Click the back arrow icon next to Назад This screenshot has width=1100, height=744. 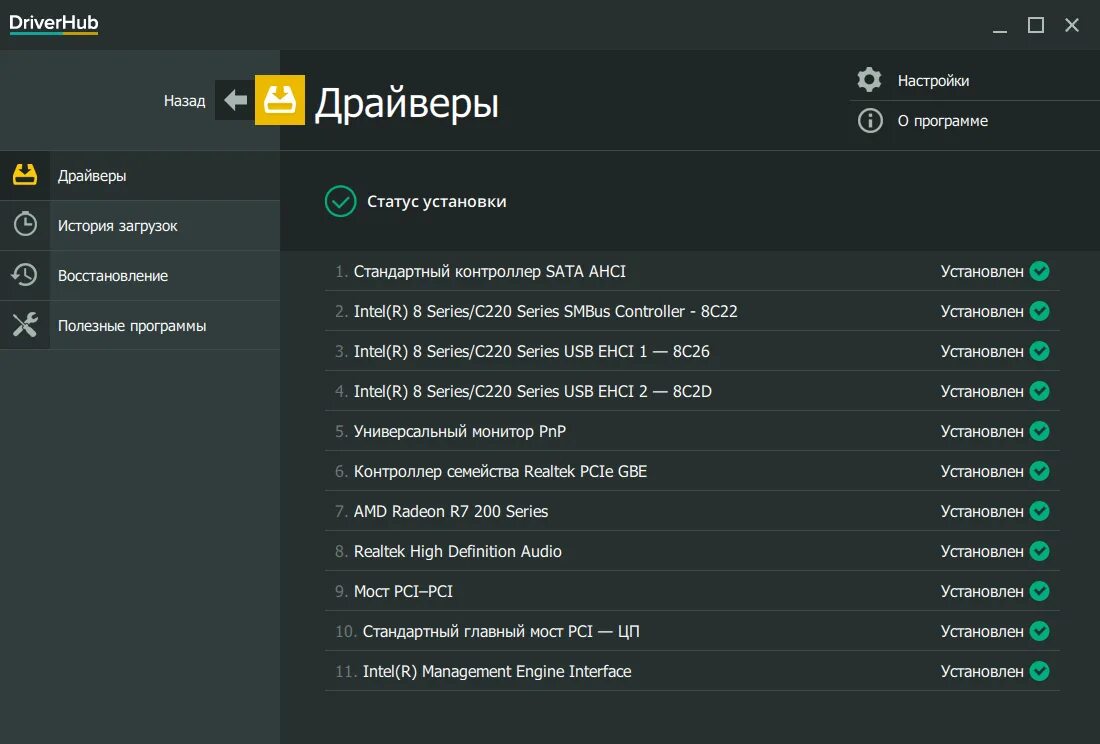click(235, 100)
